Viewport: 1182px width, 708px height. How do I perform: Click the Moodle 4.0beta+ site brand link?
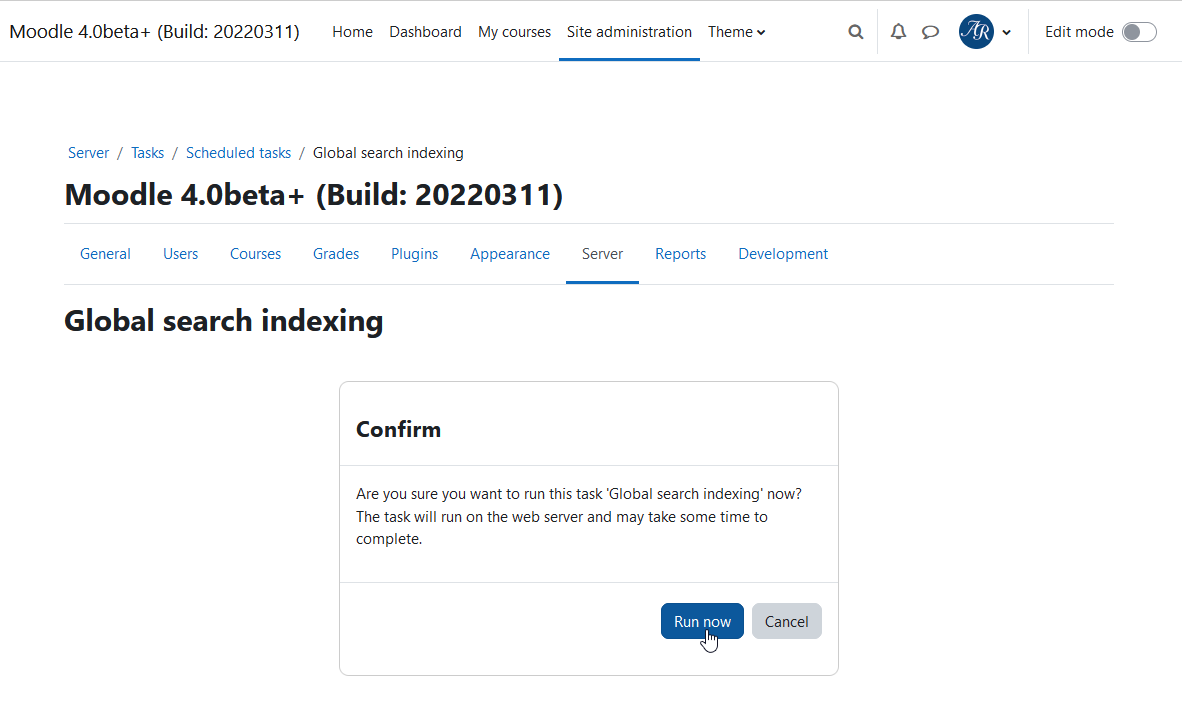pos(155,32)
